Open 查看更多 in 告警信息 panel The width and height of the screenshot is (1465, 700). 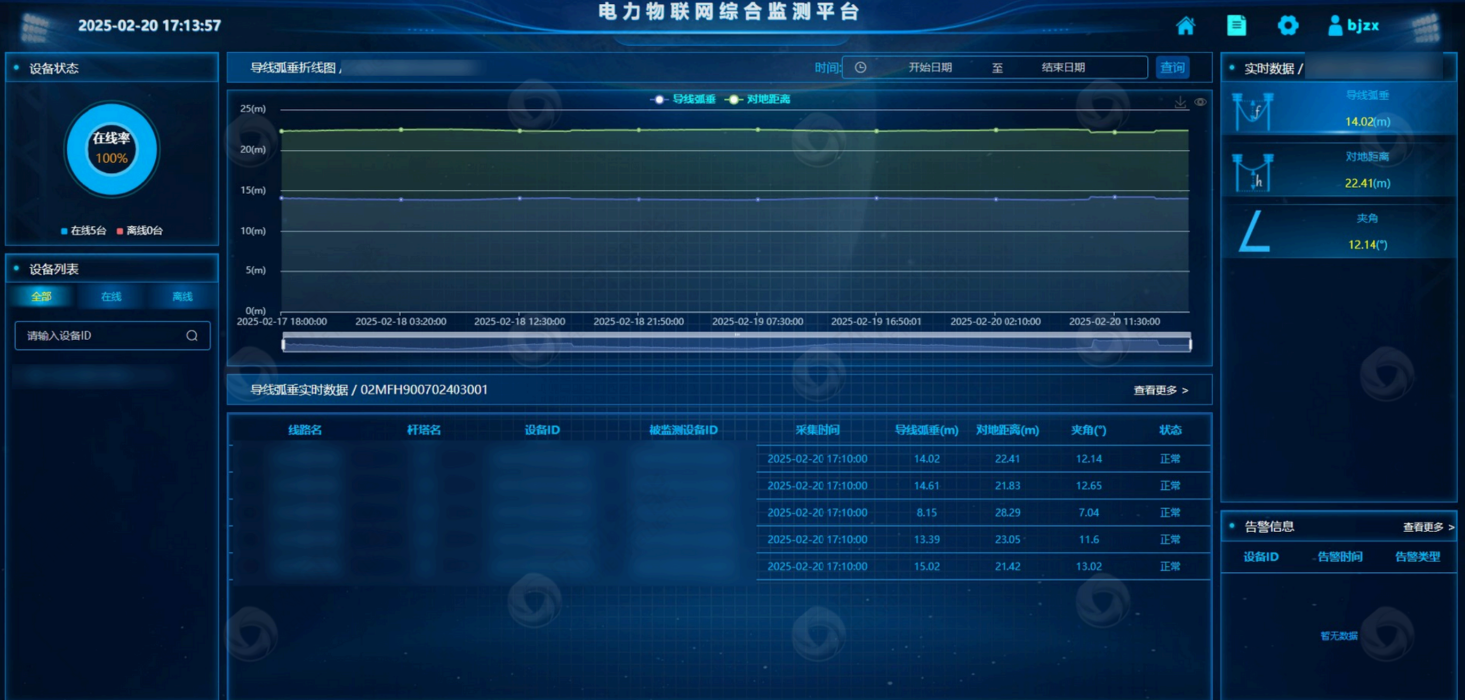tap(1428, 527)
